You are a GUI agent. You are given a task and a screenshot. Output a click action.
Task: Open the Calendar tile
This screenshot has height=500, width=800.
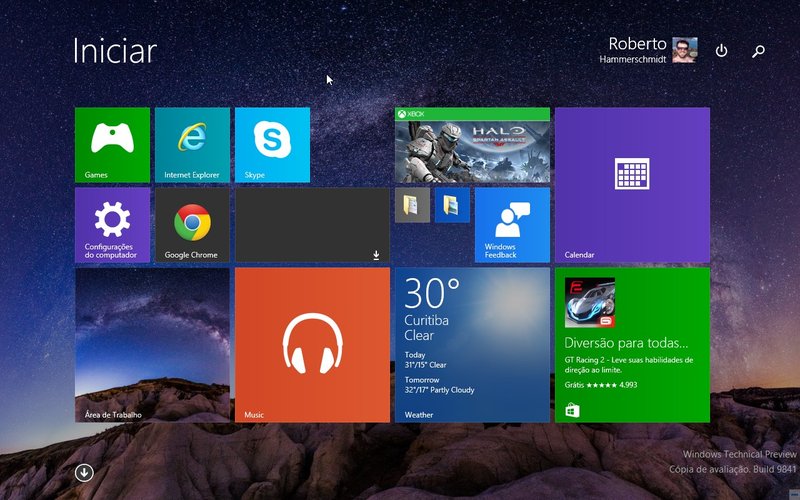pyautogui.click(x=632, y=185)
